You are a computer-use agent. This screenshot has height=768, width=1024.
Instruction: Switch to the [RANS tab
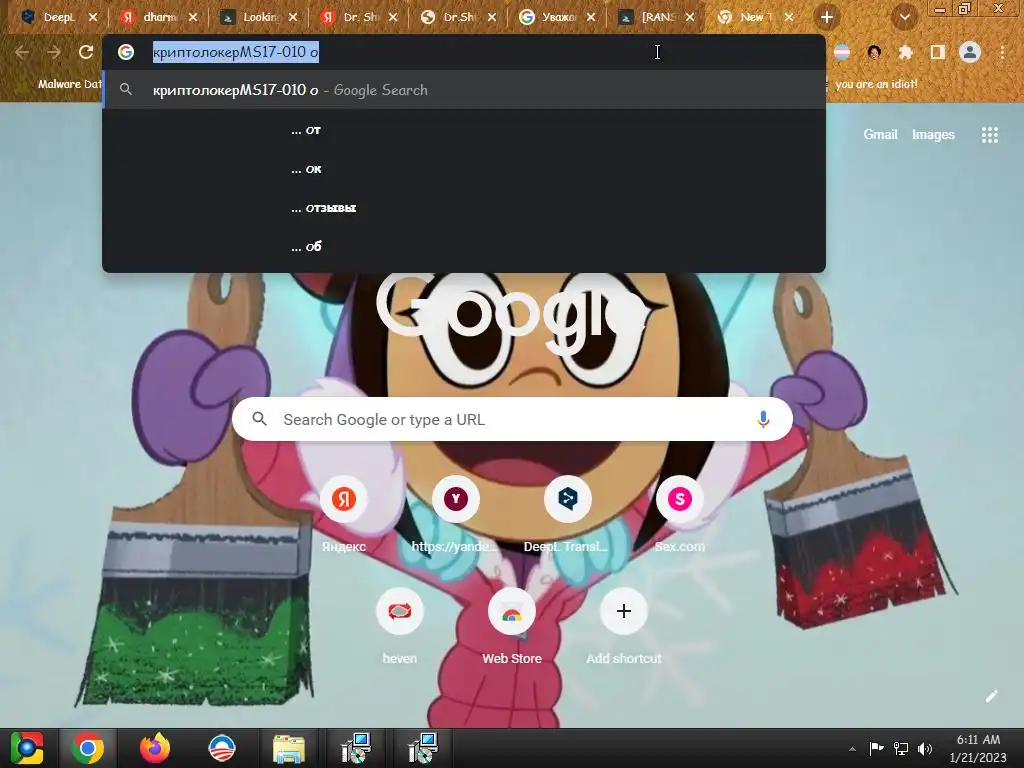click(x=656, y=18)
